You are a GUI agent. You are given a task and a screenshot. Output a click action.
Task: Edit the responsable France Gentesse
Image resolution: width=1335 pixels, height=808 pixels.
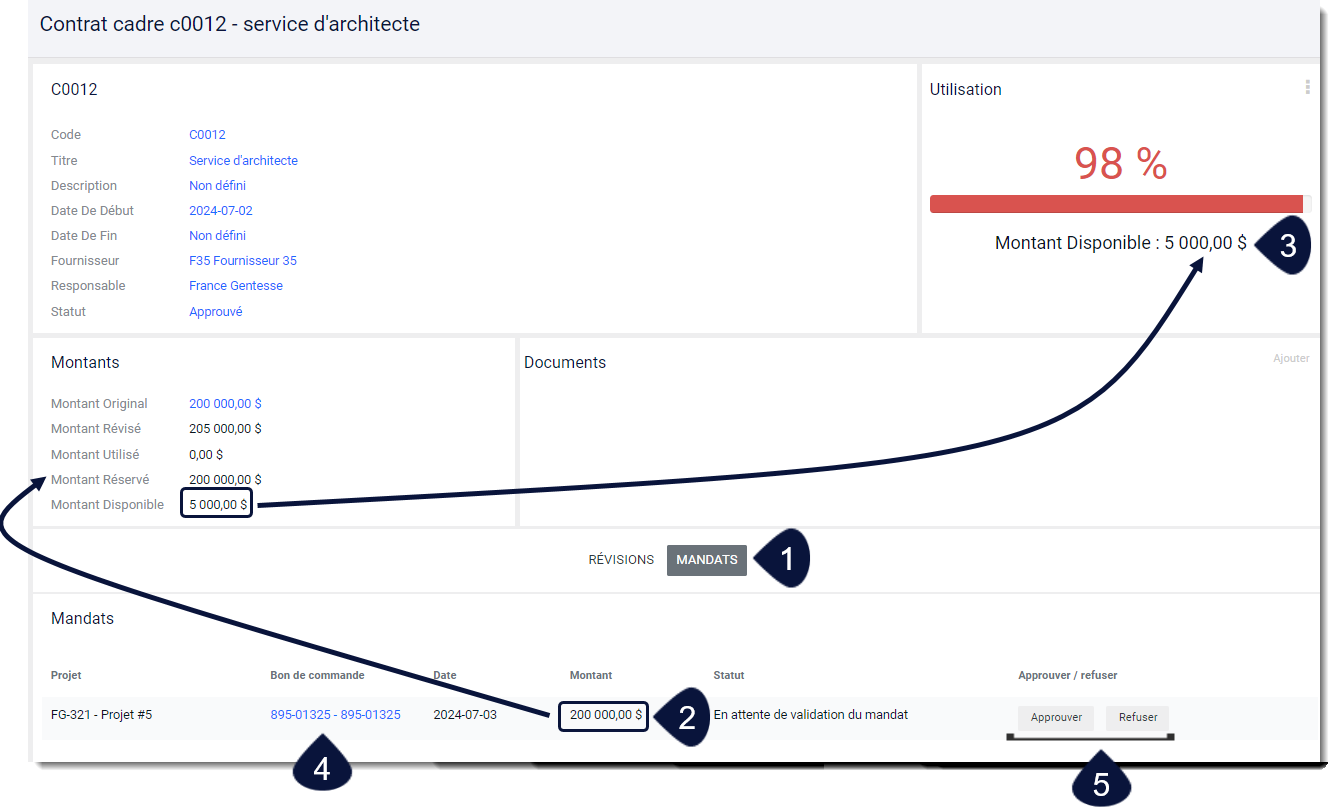(x=236, y=286)
